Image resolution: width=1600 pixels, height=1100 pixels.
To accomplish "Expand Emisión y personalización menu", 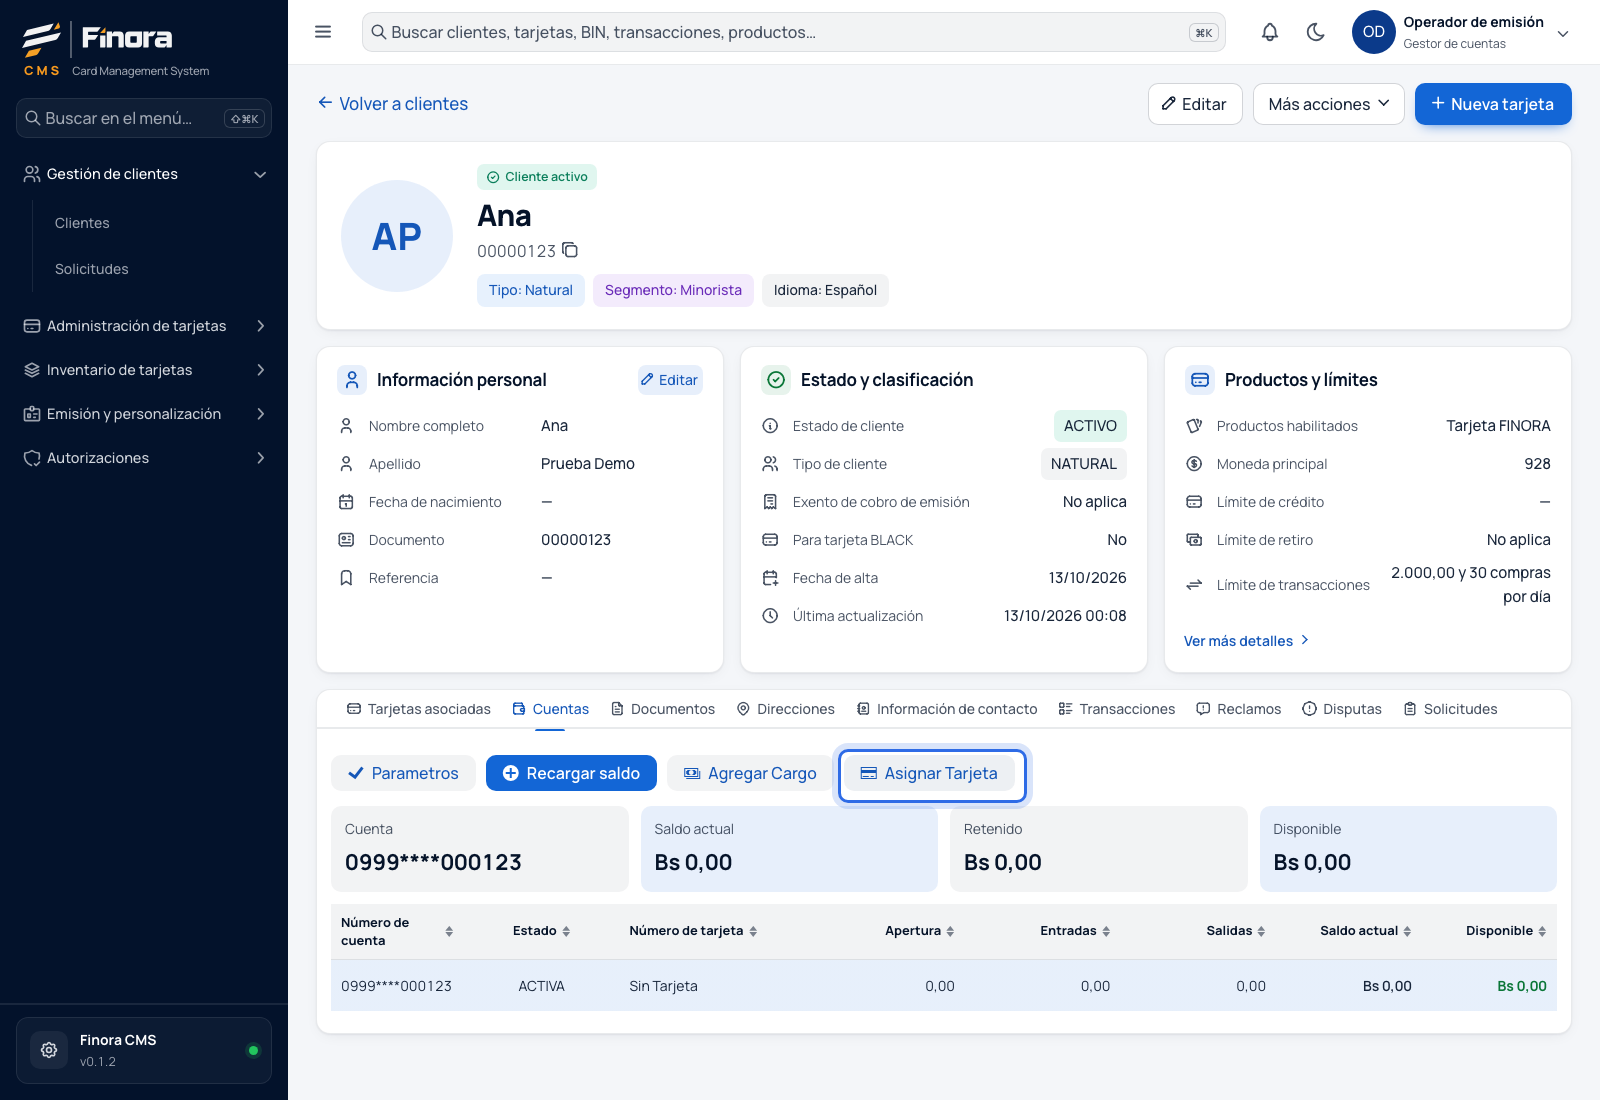I will [x=144, y=414].
